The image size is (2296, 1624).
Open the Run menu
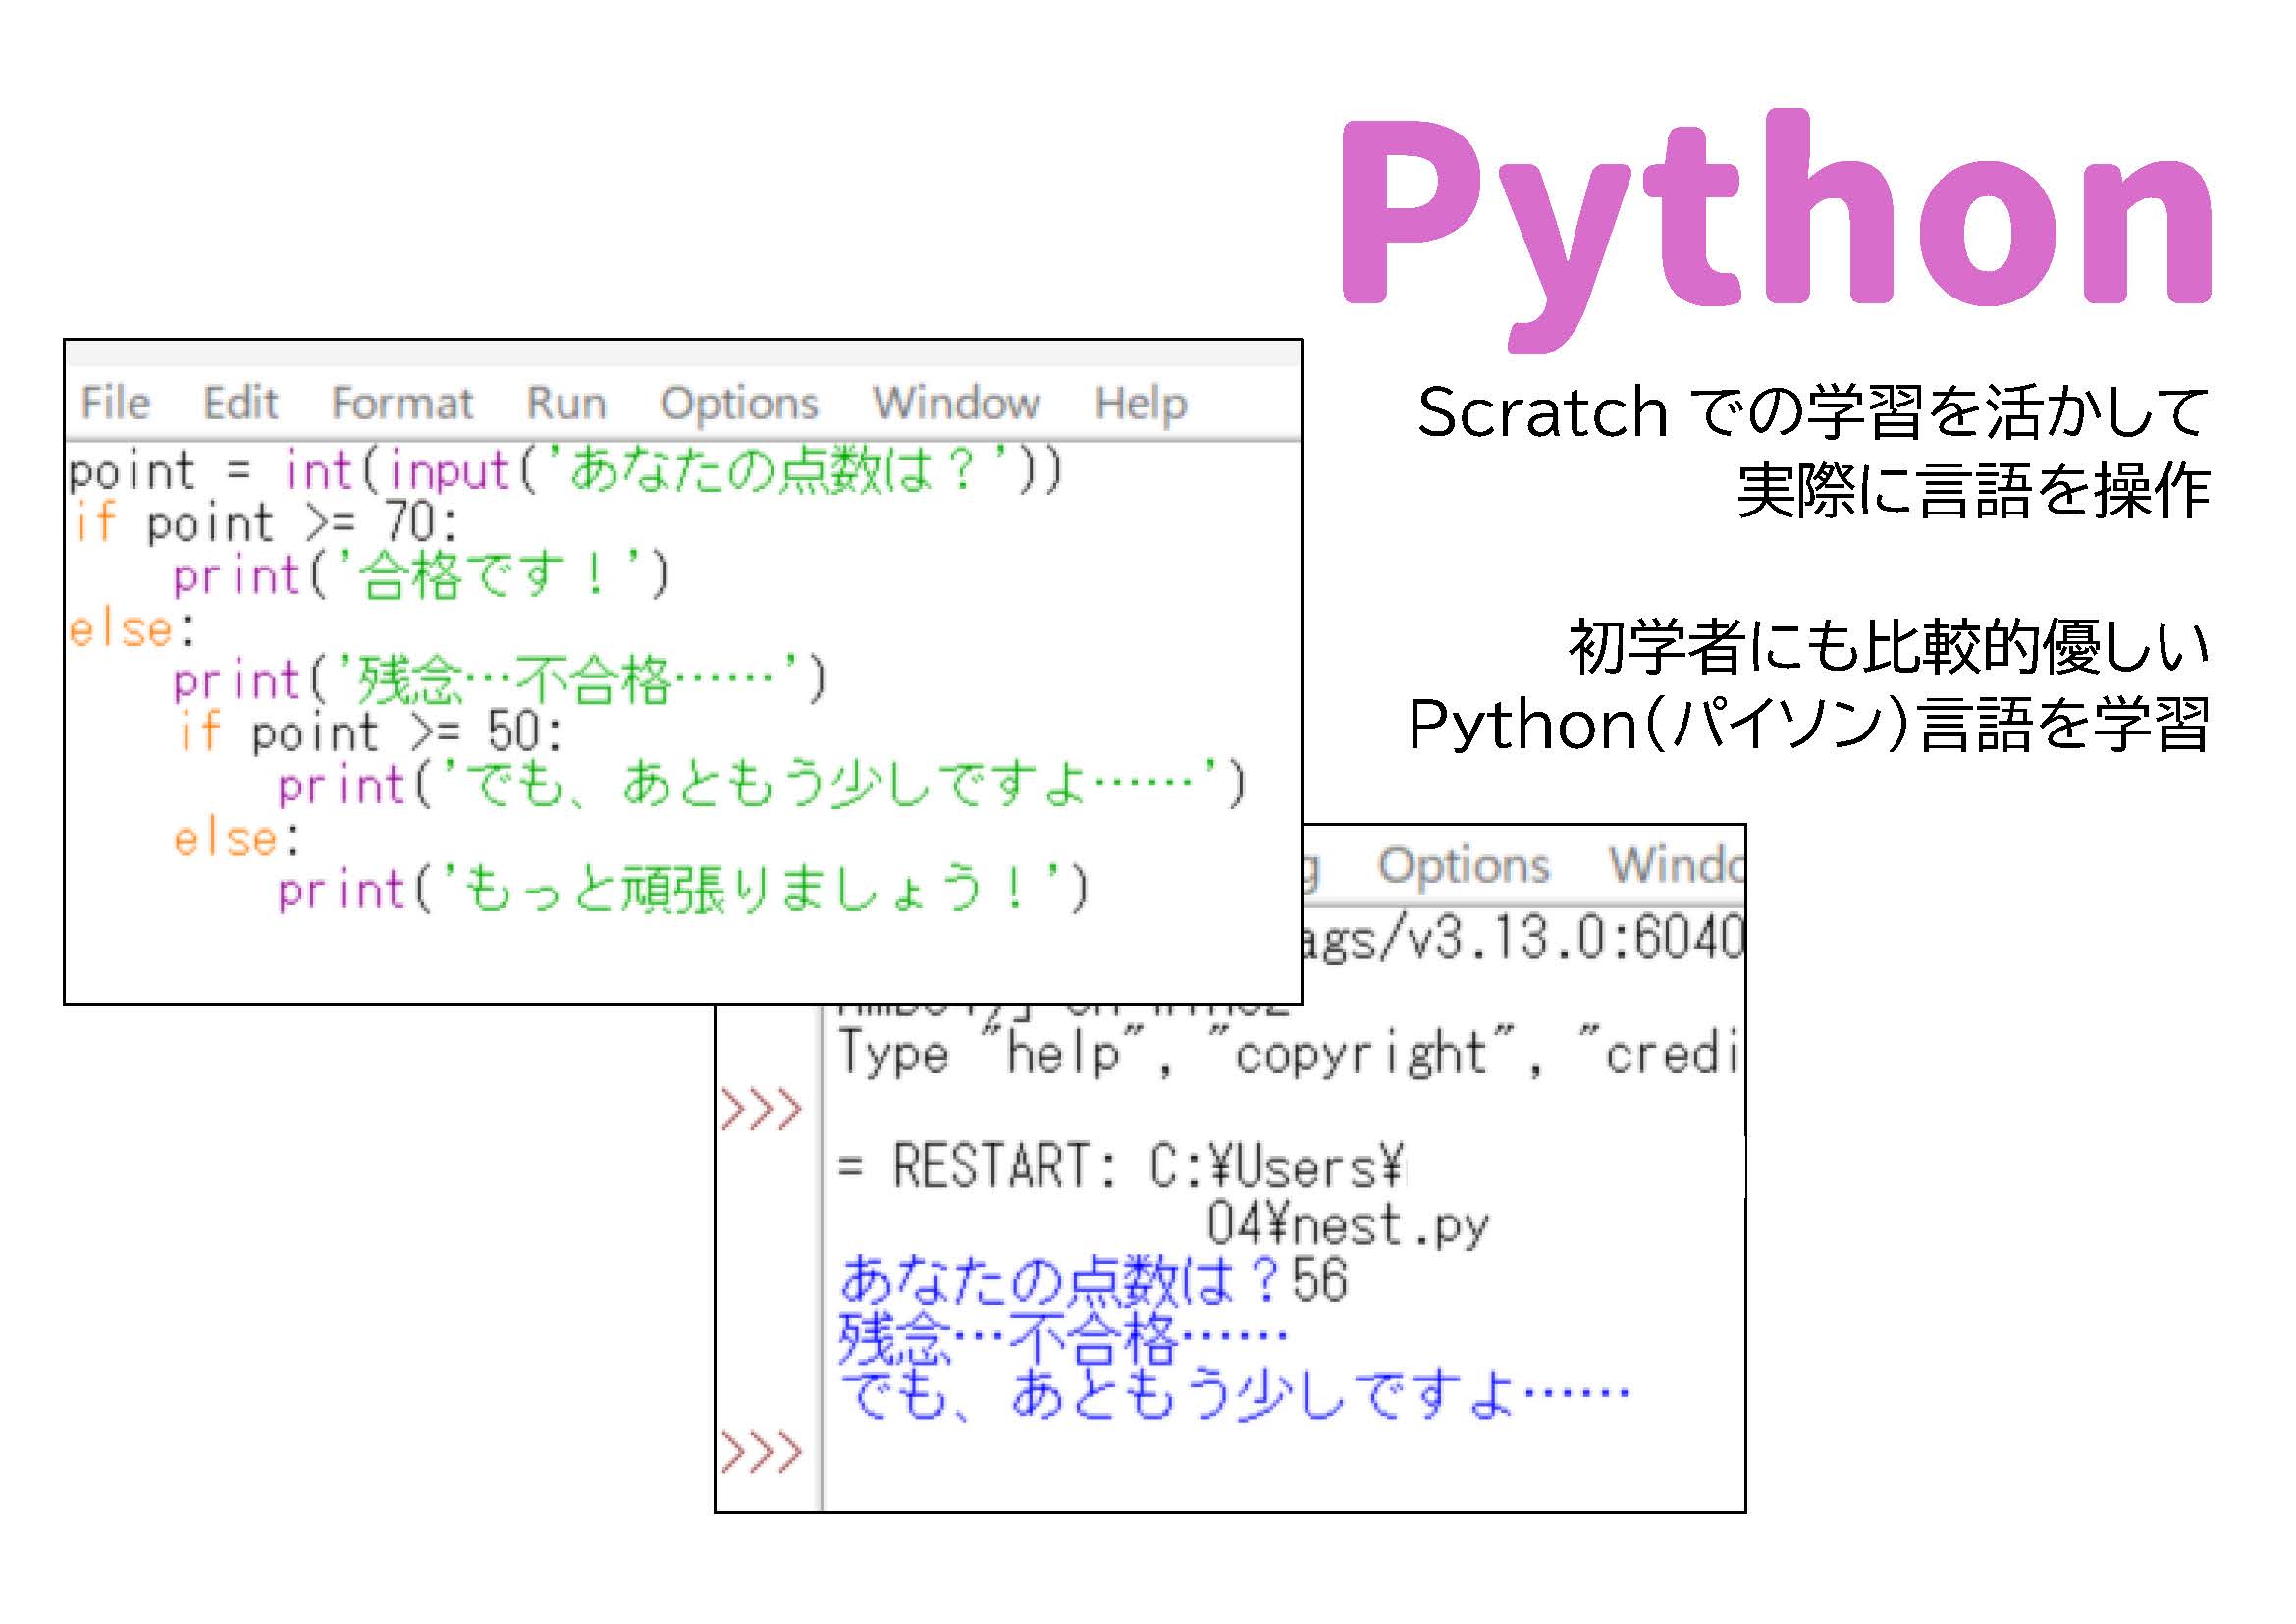pos(566,403)
